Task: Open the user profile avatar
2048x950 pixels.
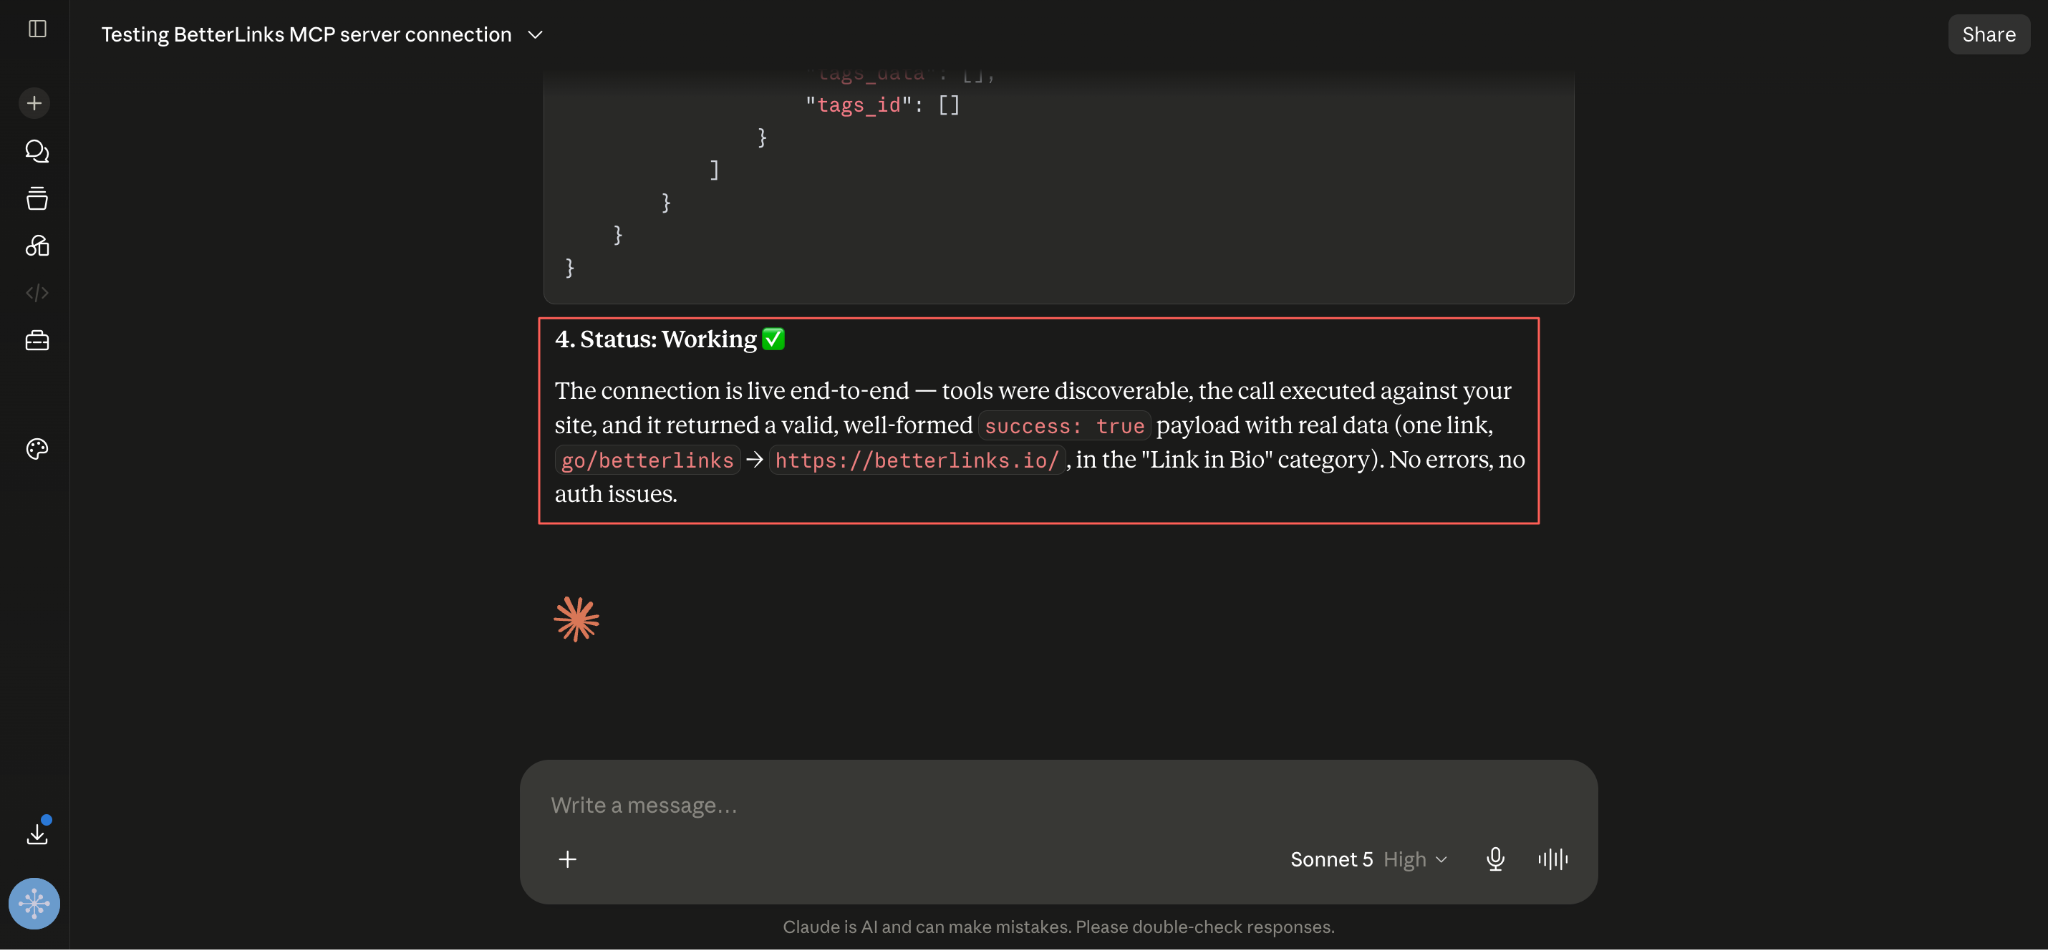Action: (34, 904)
